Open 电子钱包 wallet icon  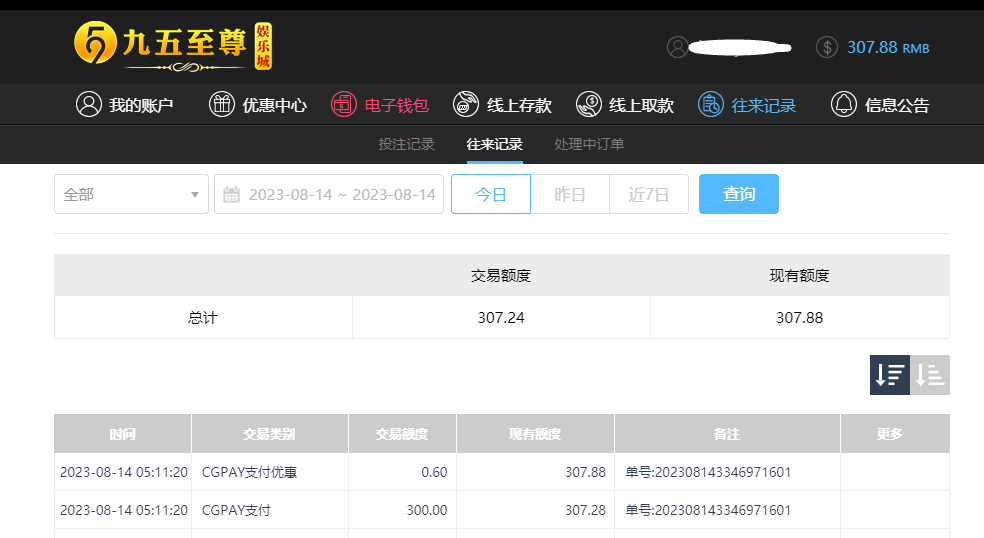point(344,104)
